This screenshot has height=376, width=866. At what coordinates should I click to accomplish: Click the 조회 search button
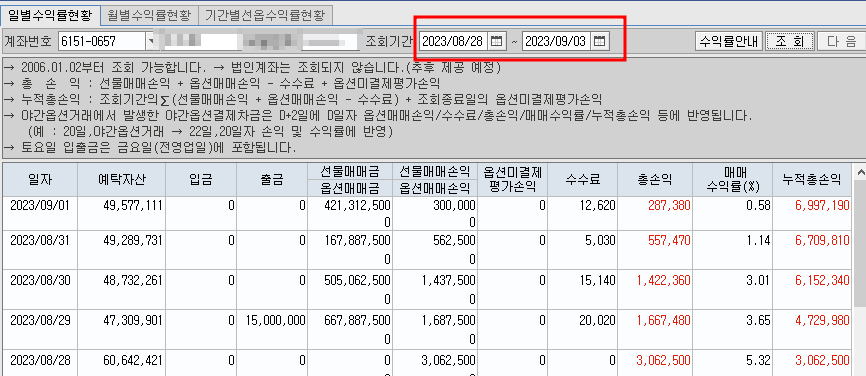[x=790, y=41]
